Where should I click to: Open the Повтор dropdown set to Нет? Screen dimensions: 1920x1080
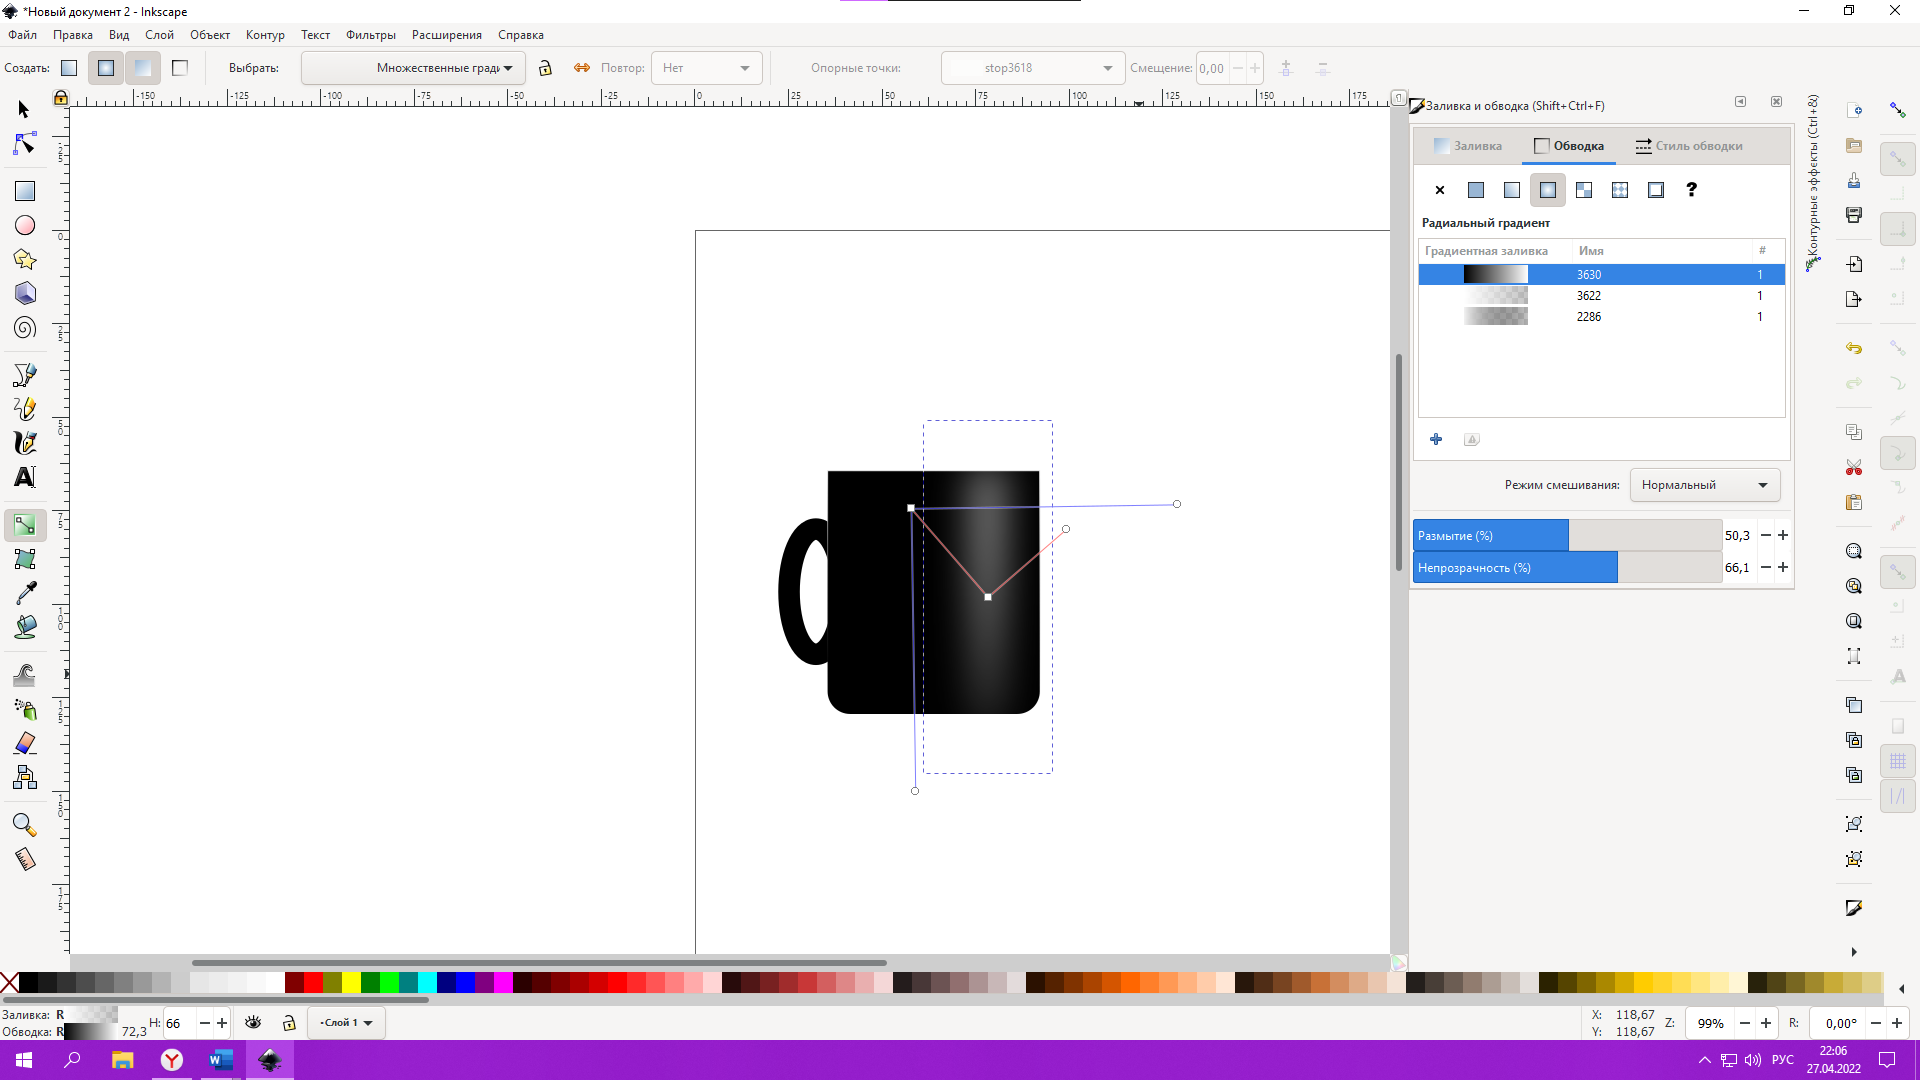point(706,68)
